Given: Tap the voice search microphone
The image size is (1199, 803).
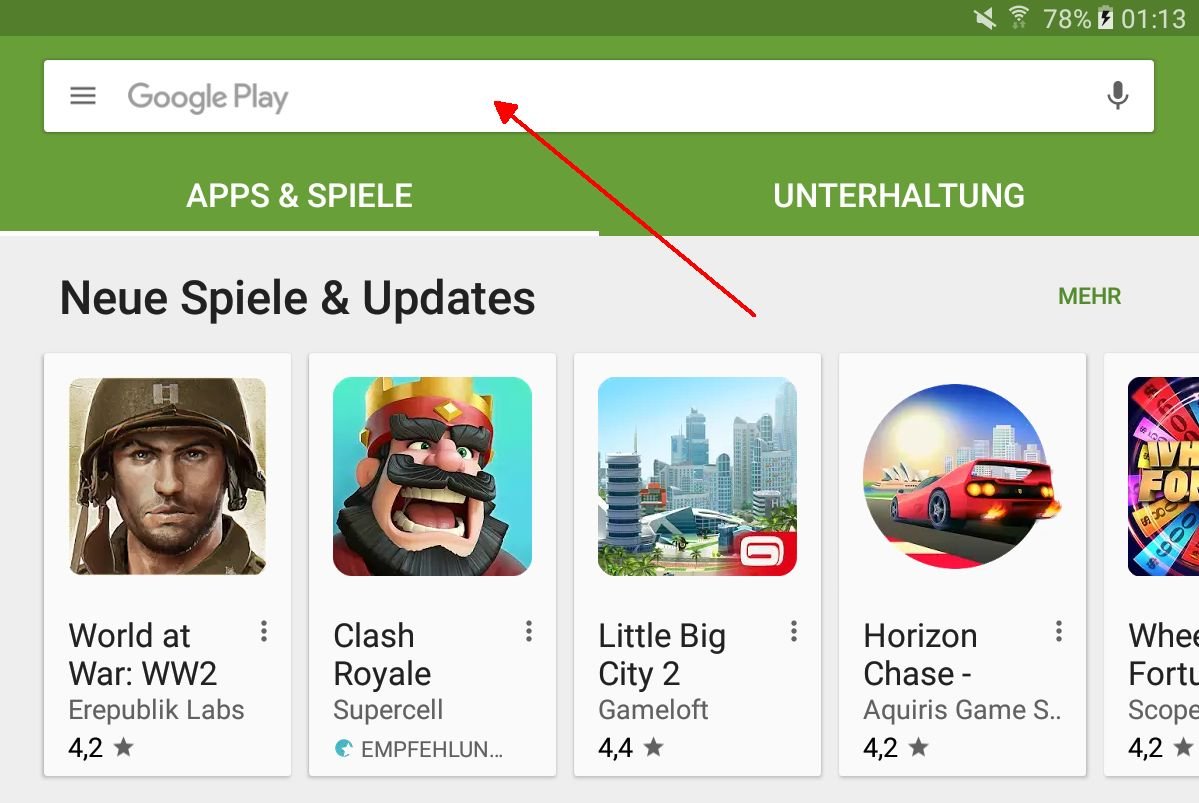Looking at the screenshot, I should tap(1117, 96).
